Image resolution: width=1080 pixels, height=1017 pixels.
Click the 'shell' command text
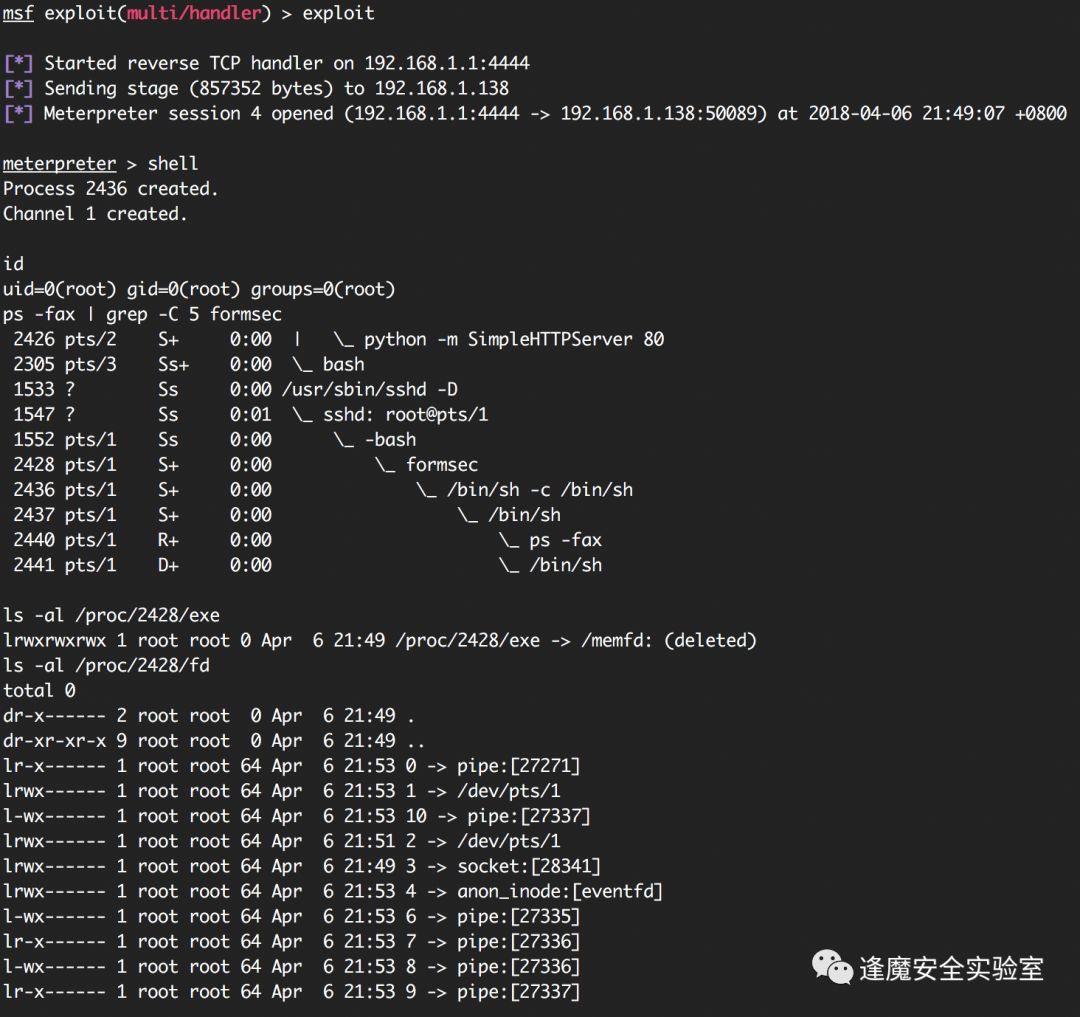click(x=173, y=164)
